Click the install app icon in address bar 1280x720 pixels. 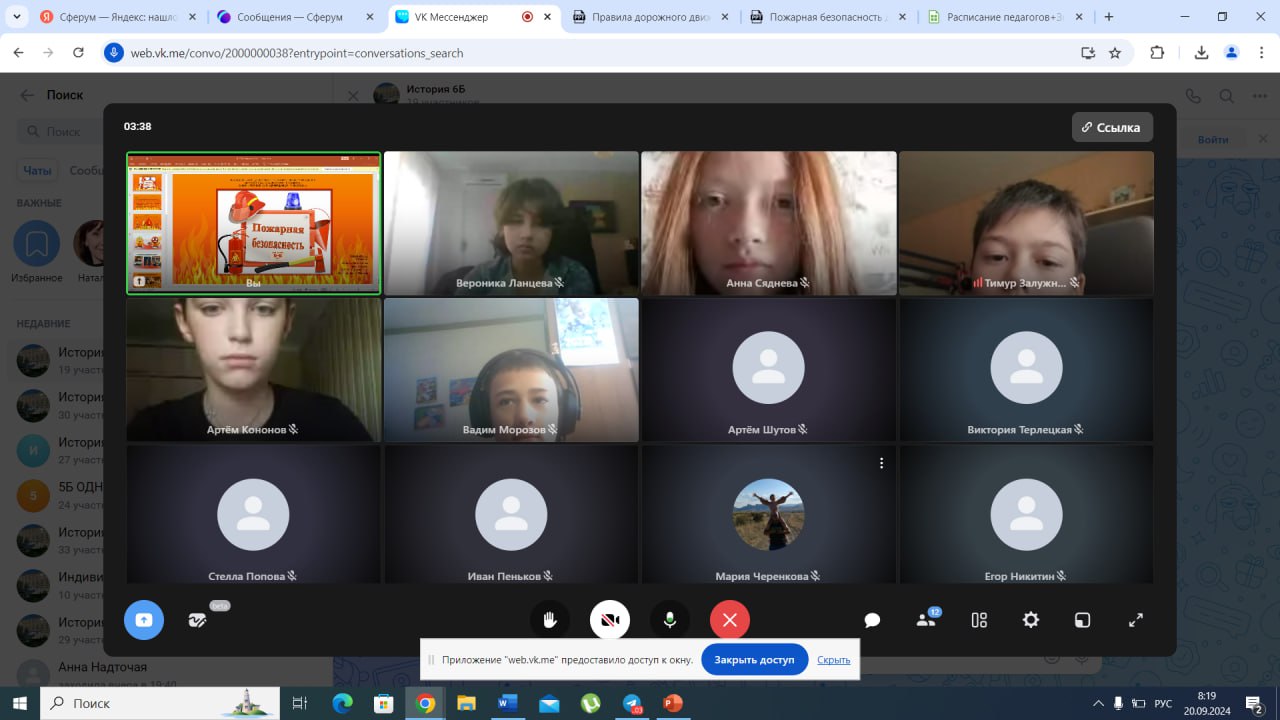[x=1088, y=53]
